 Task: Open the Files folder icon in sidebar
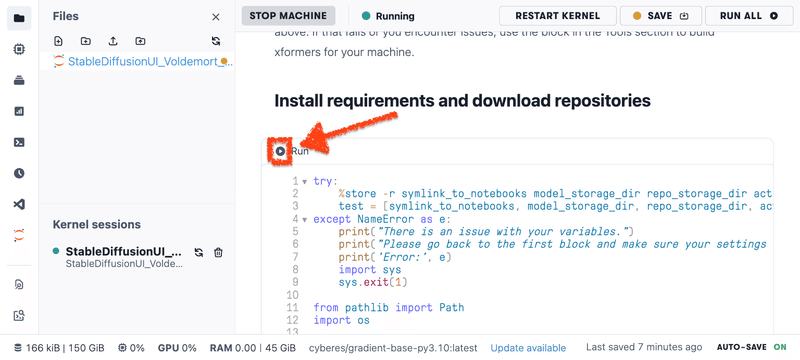[19, 18]
